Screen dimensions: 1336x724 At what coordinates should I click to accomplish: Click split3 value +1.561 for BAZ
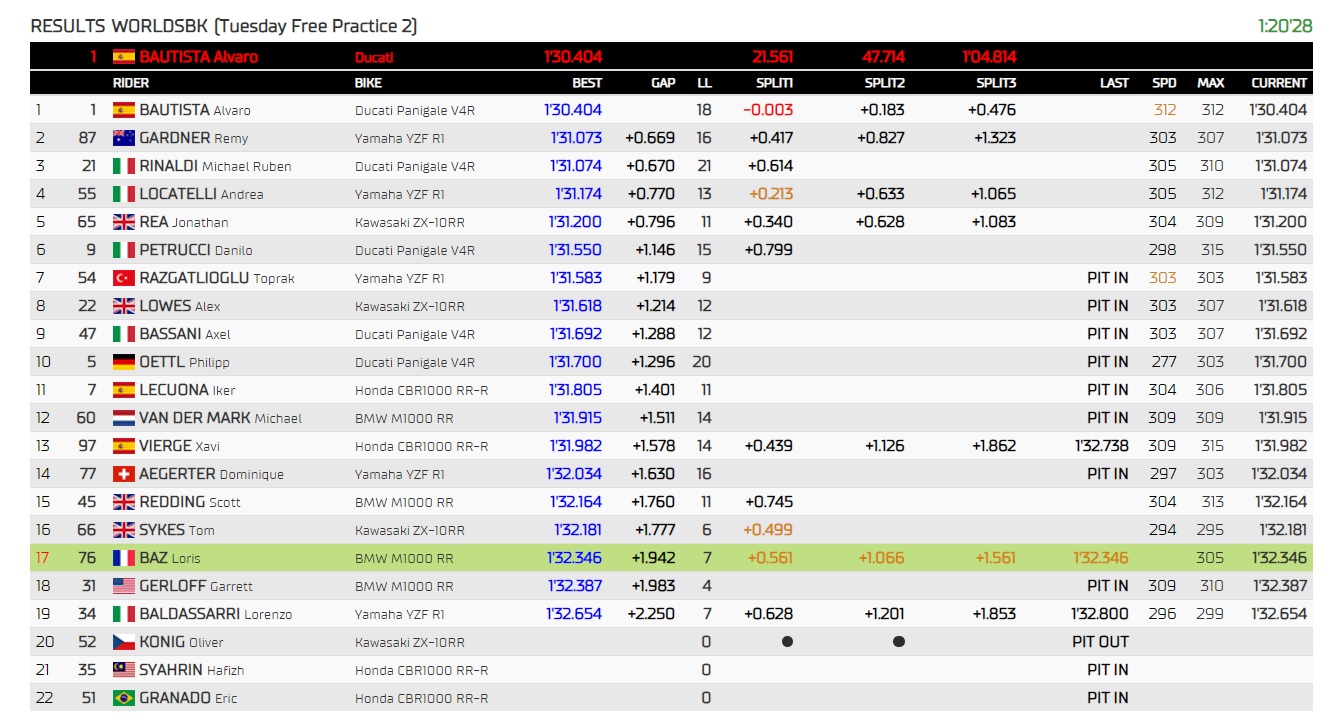coord(994,558)
